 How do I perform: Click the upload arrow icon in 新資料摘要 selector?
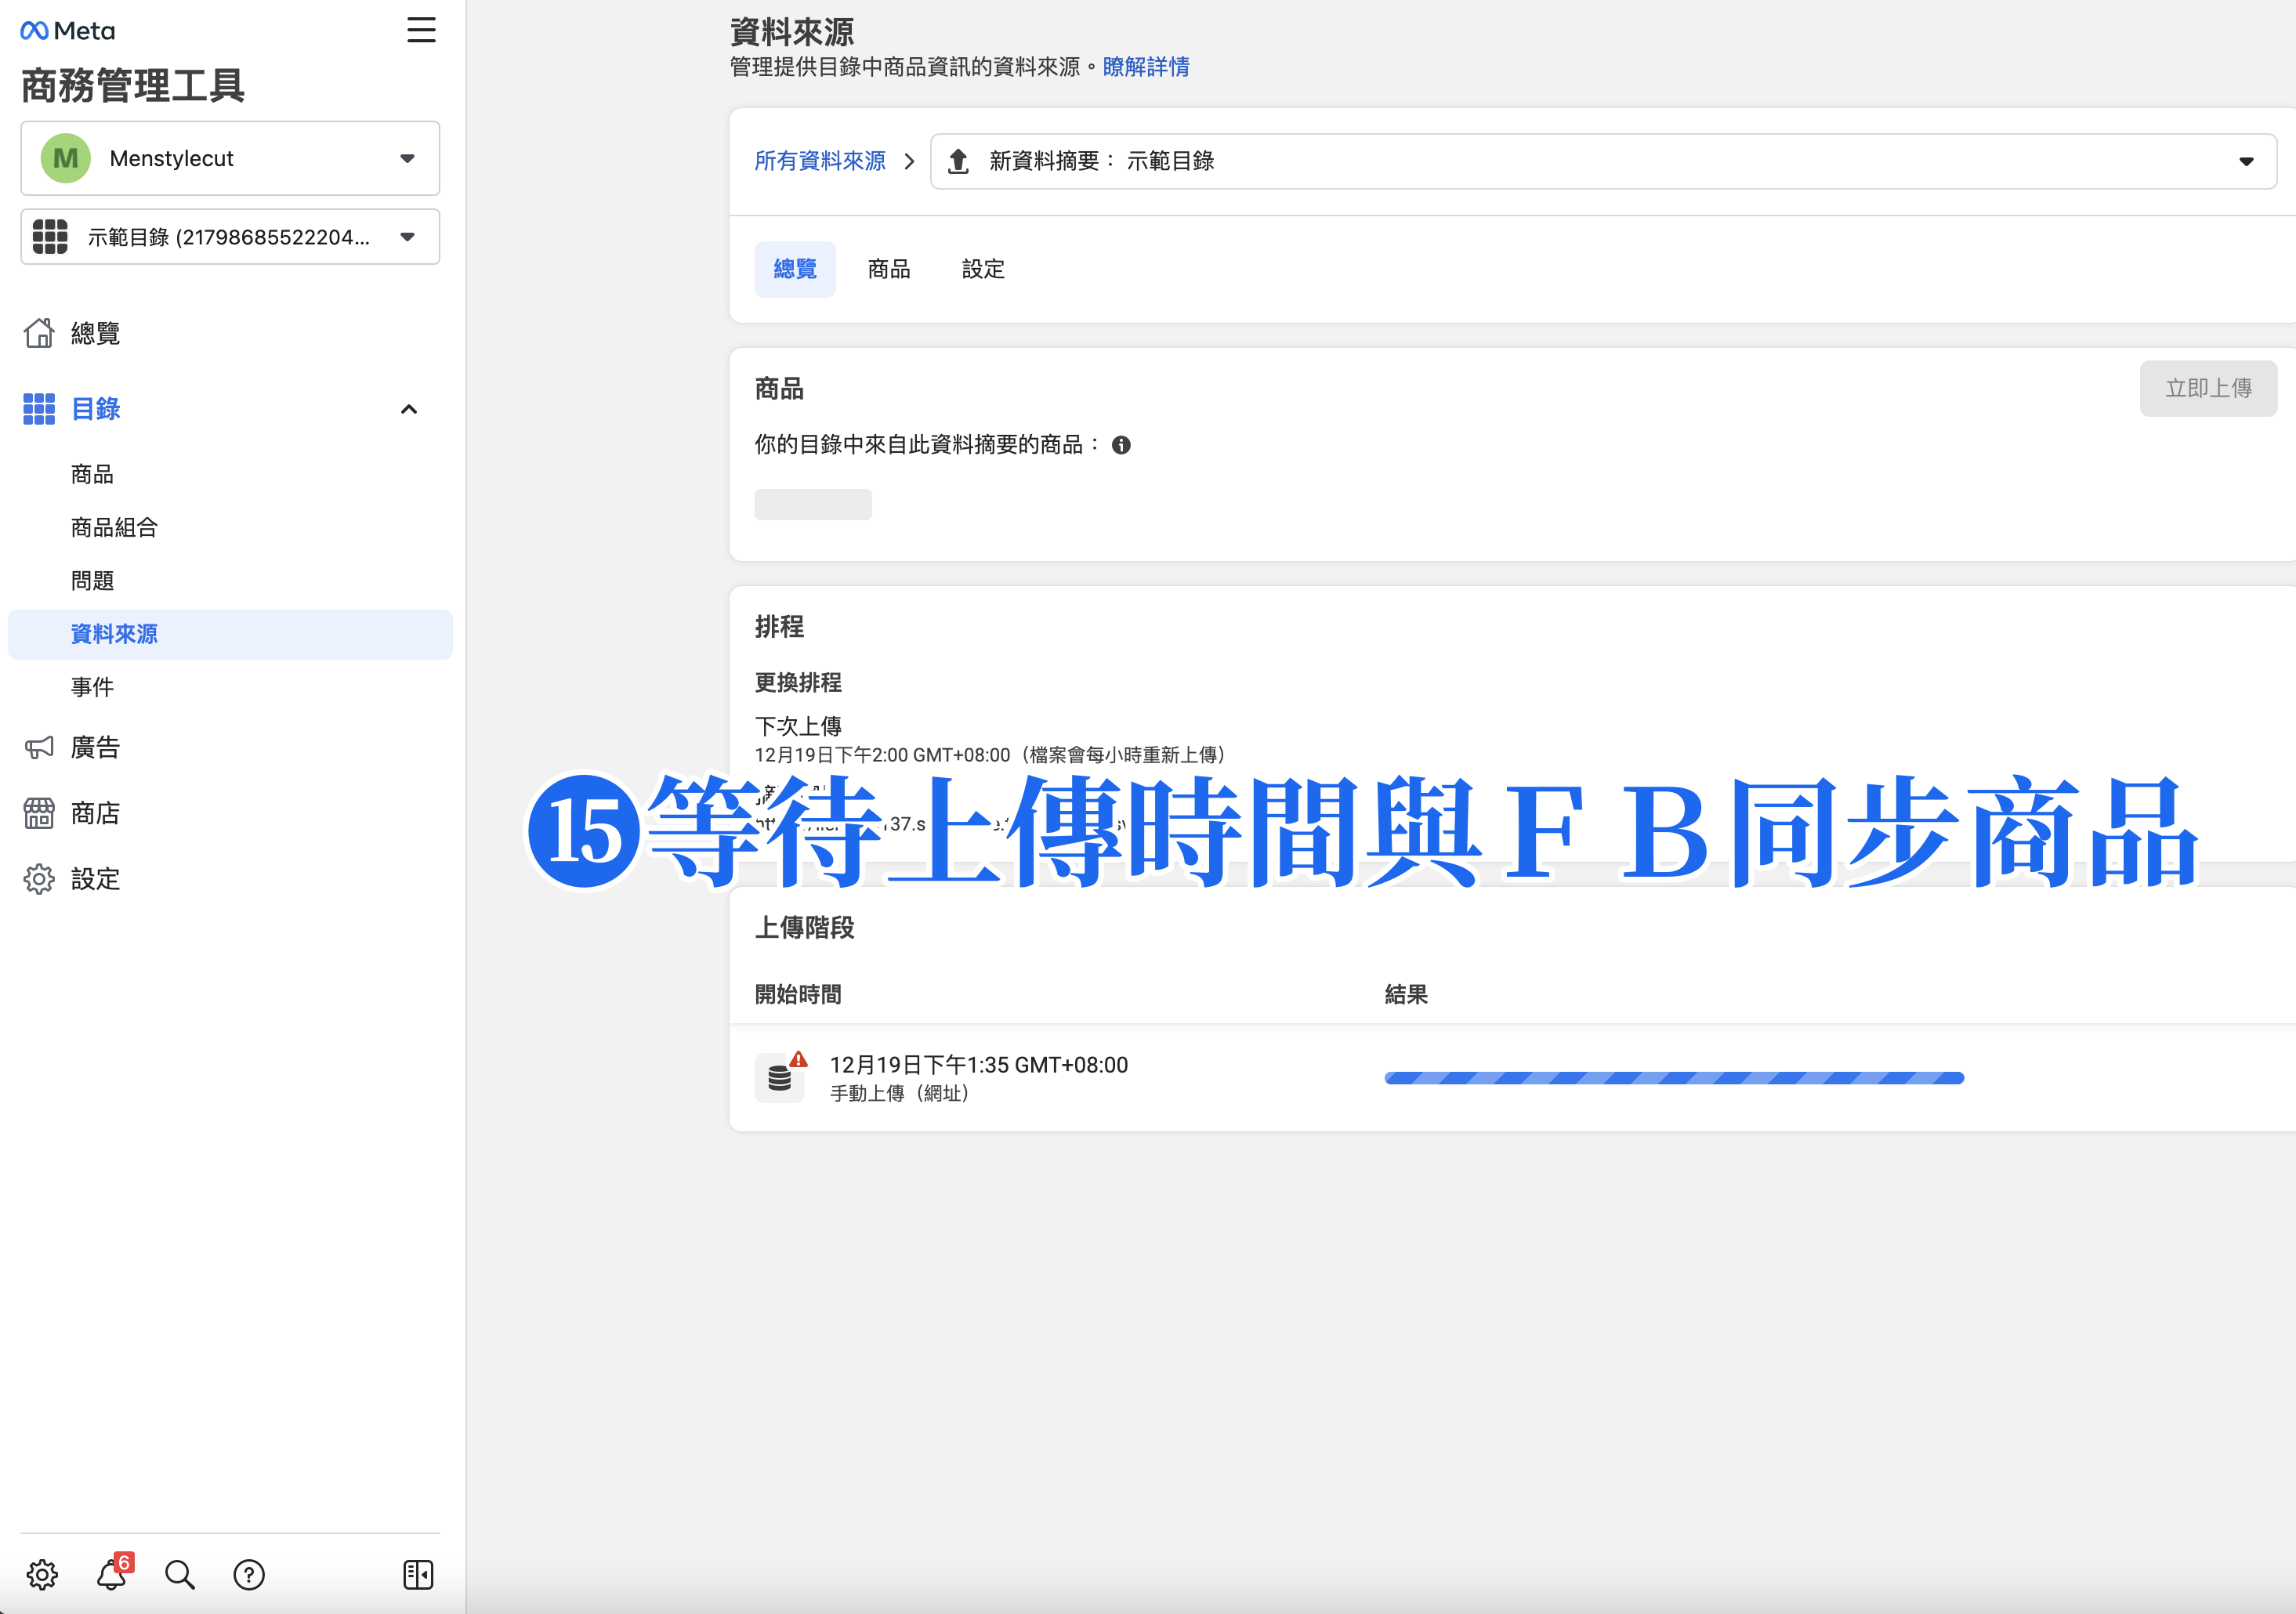[958, 161]
